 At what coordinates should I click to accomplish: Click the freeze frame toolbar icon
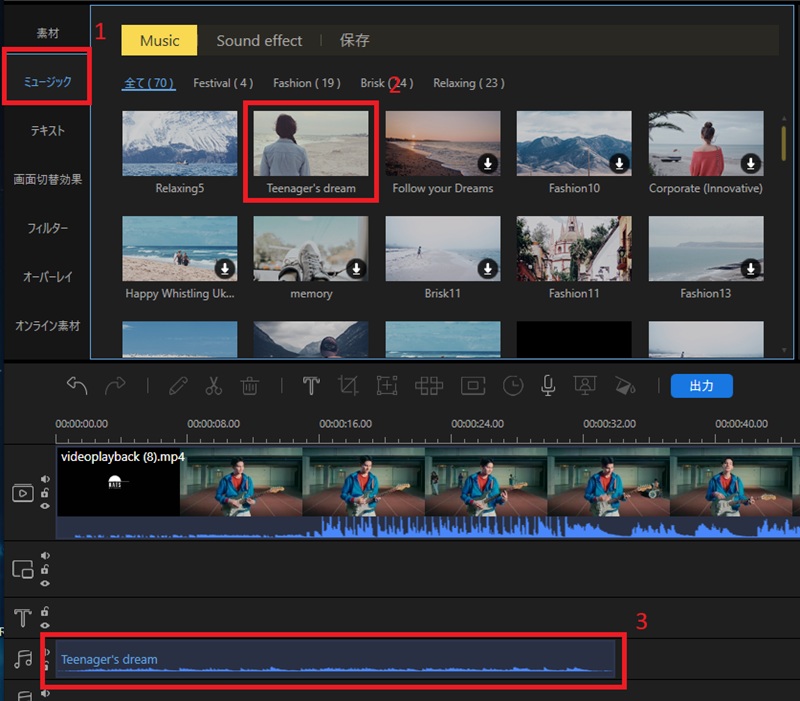pyautogui.click(x=473, y=386)
